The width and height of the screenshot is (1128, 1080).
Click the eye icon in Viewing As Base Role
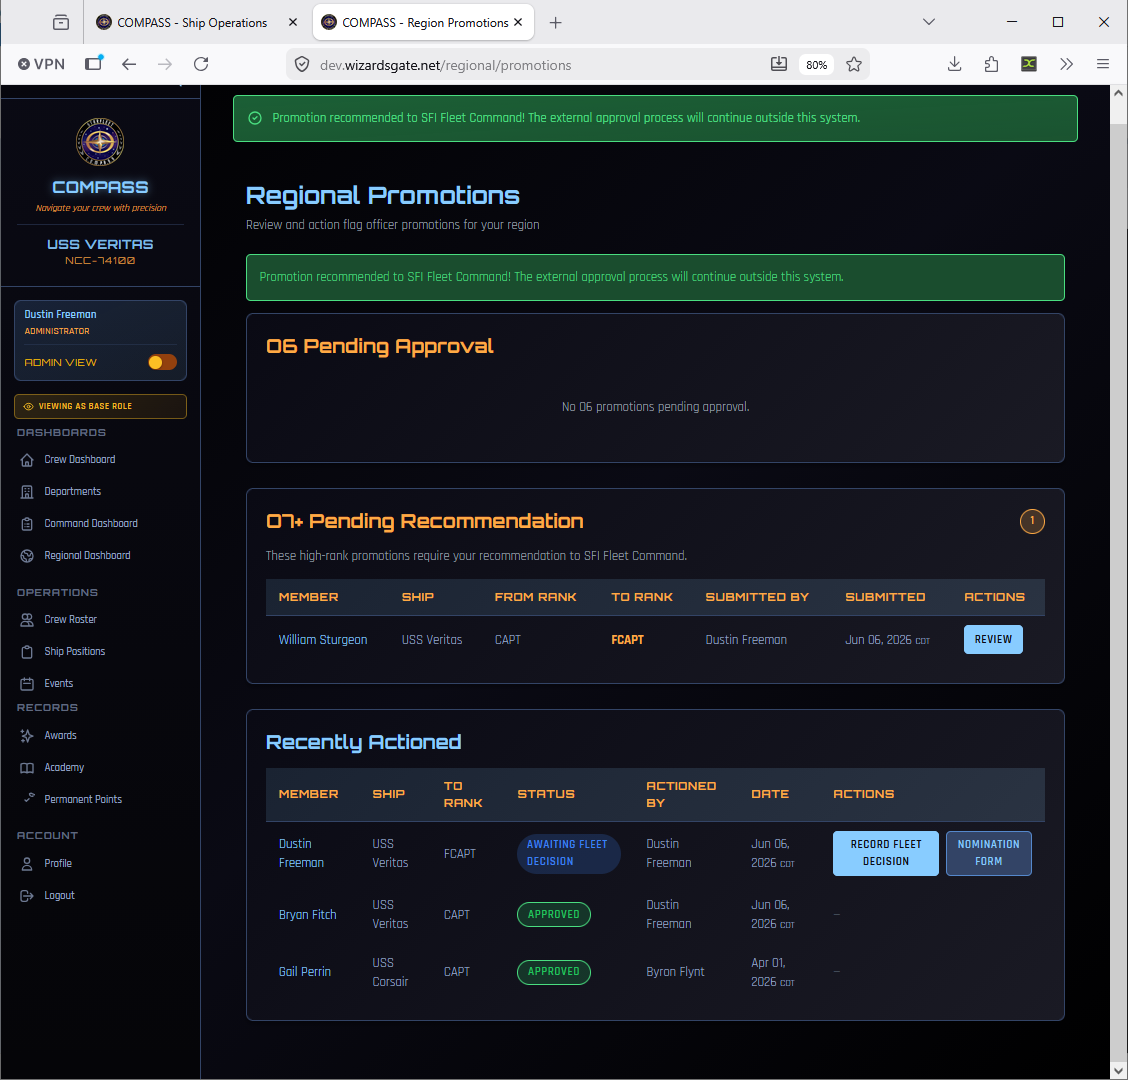(29, 407)
